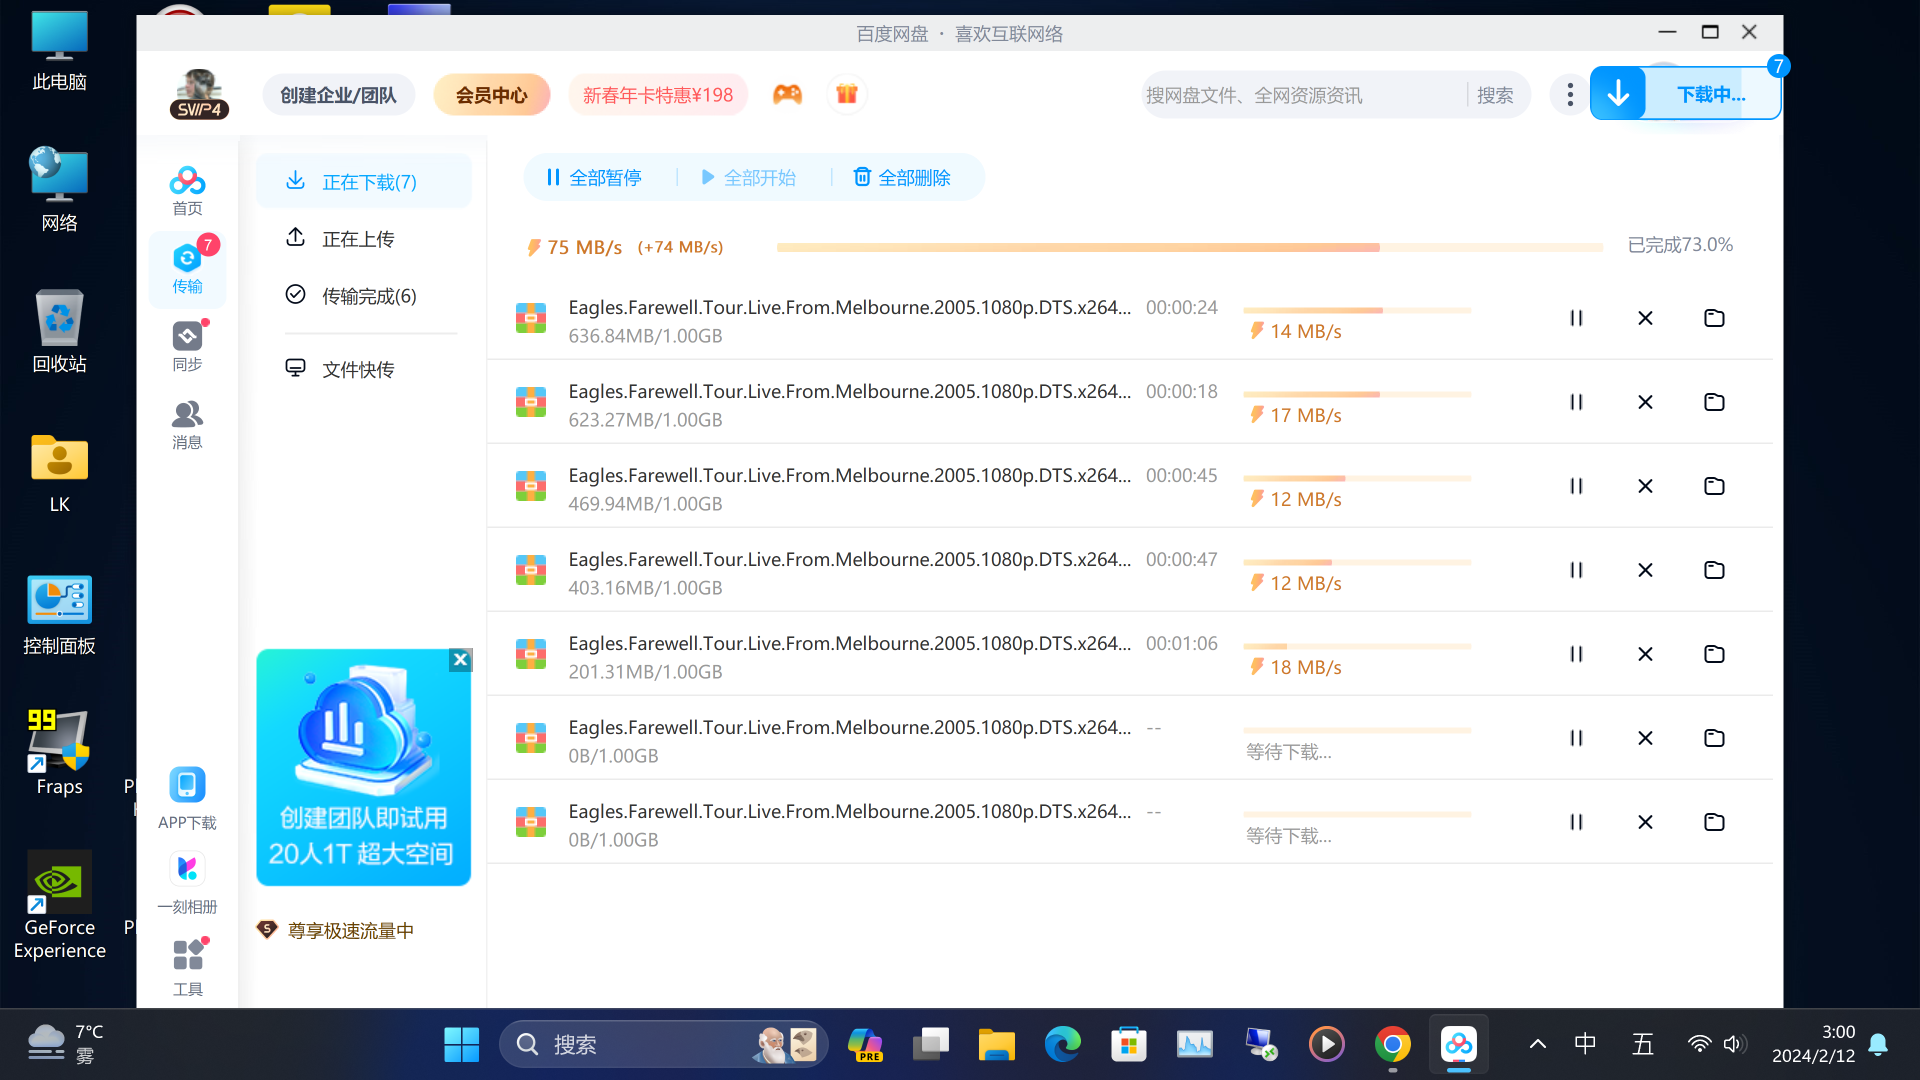Open the 首页 home icon in sidebar
Image resolution: width=1920 pixels, height=1080 pixels.
(187, 189)
